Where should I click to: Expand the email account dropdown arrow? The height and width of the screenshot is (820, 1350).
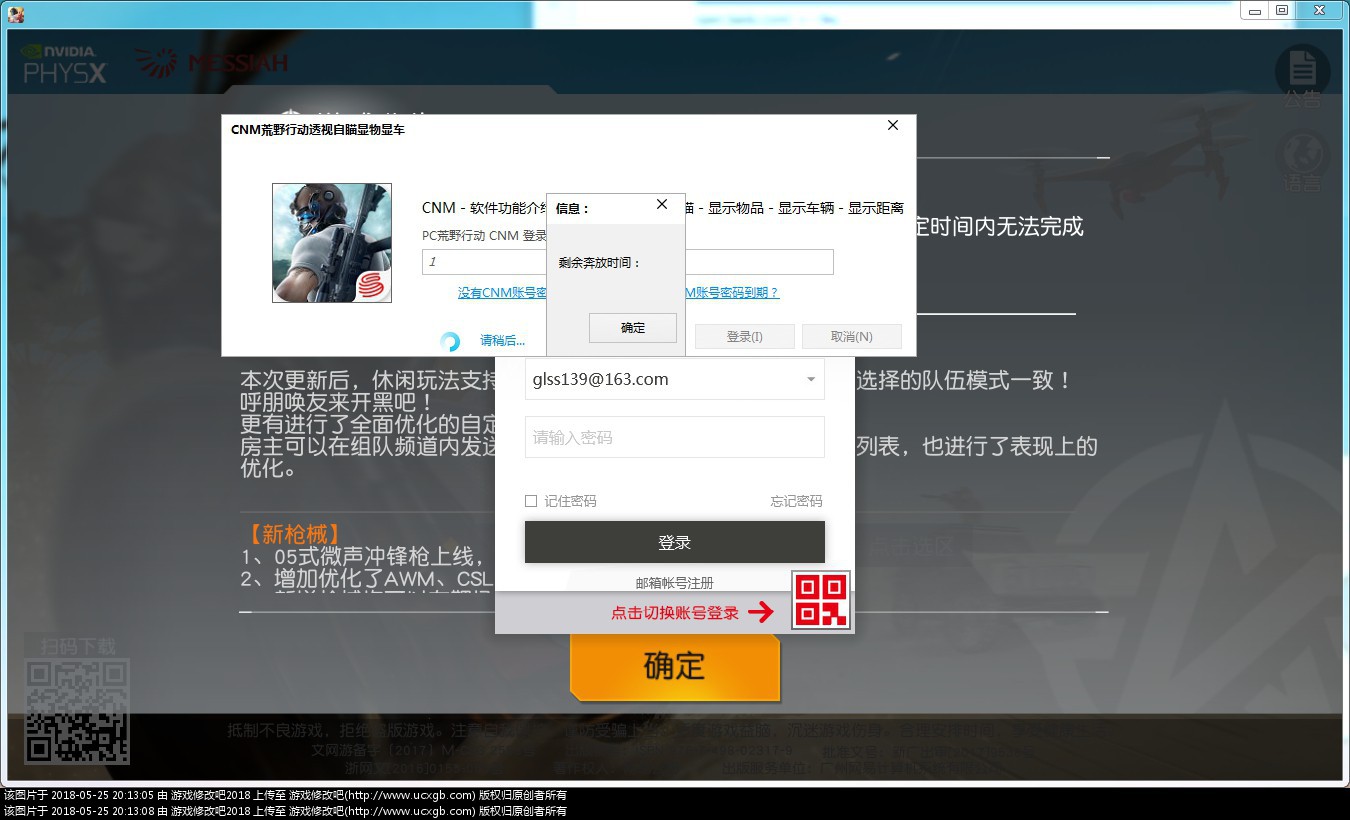point(811,380)
